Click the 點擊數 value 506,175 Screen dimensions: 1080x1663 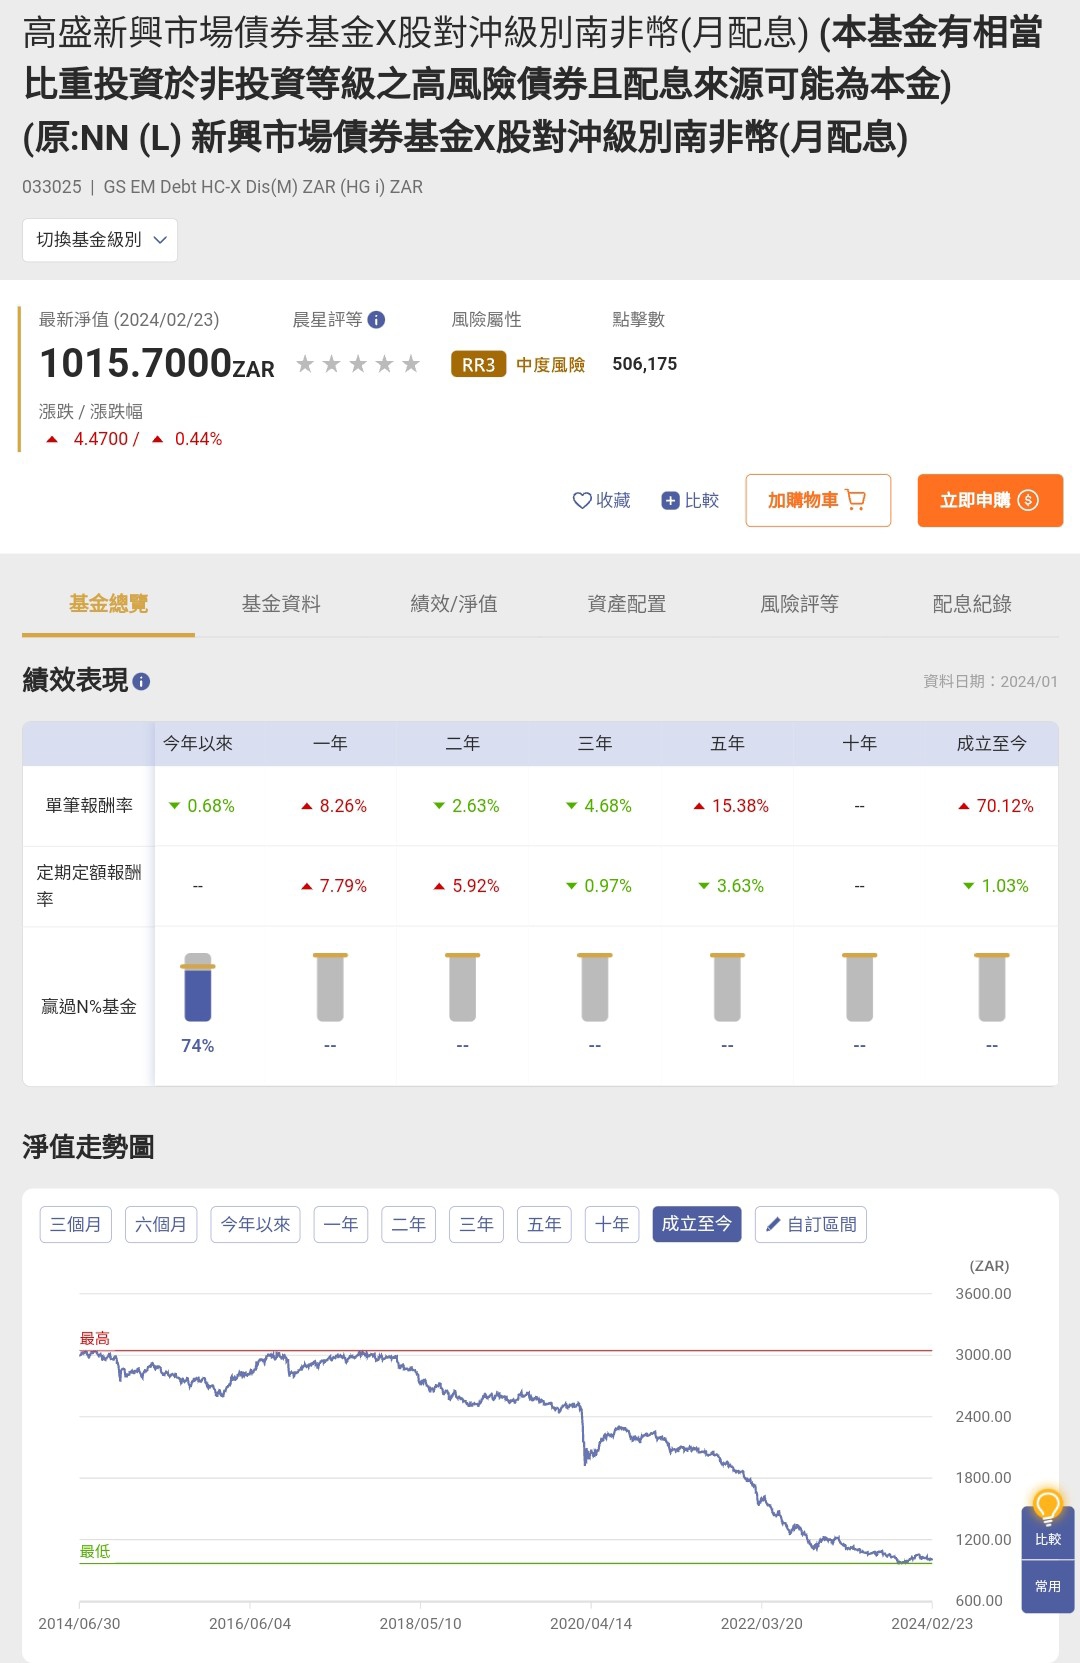[x=645, y=364]
